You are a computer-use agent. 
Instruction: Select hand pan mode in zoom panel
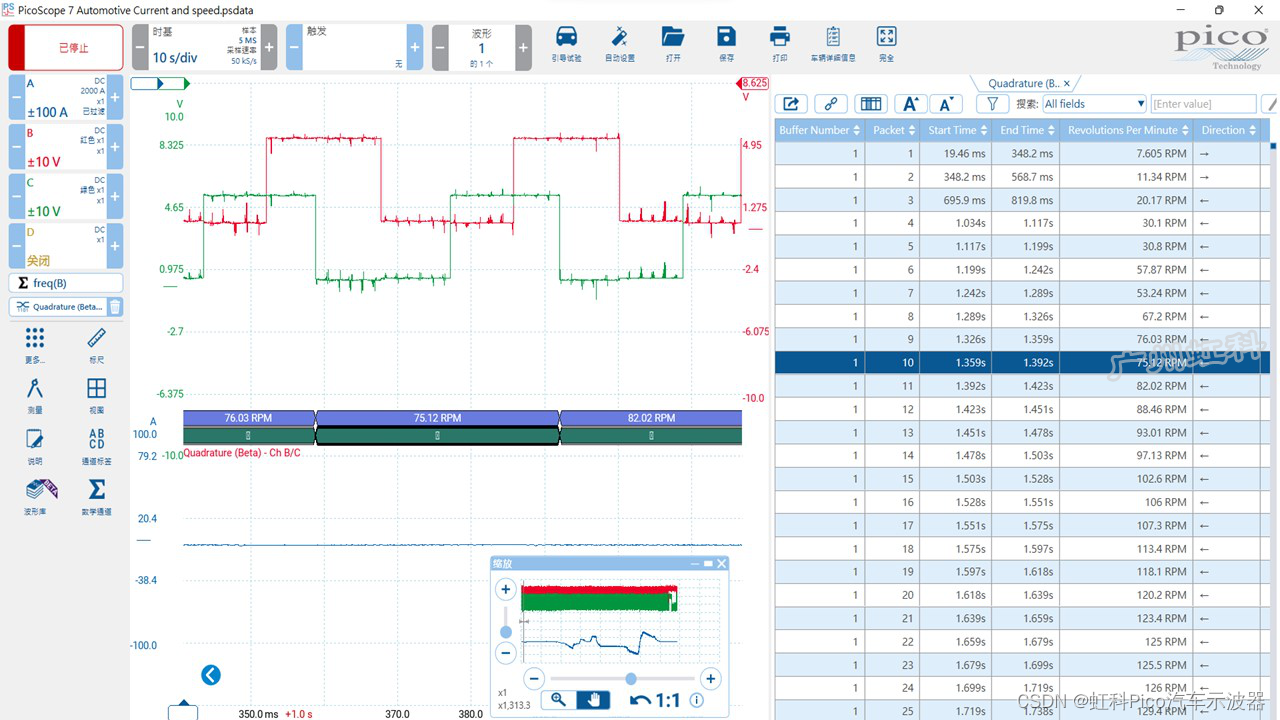(594, 700)
